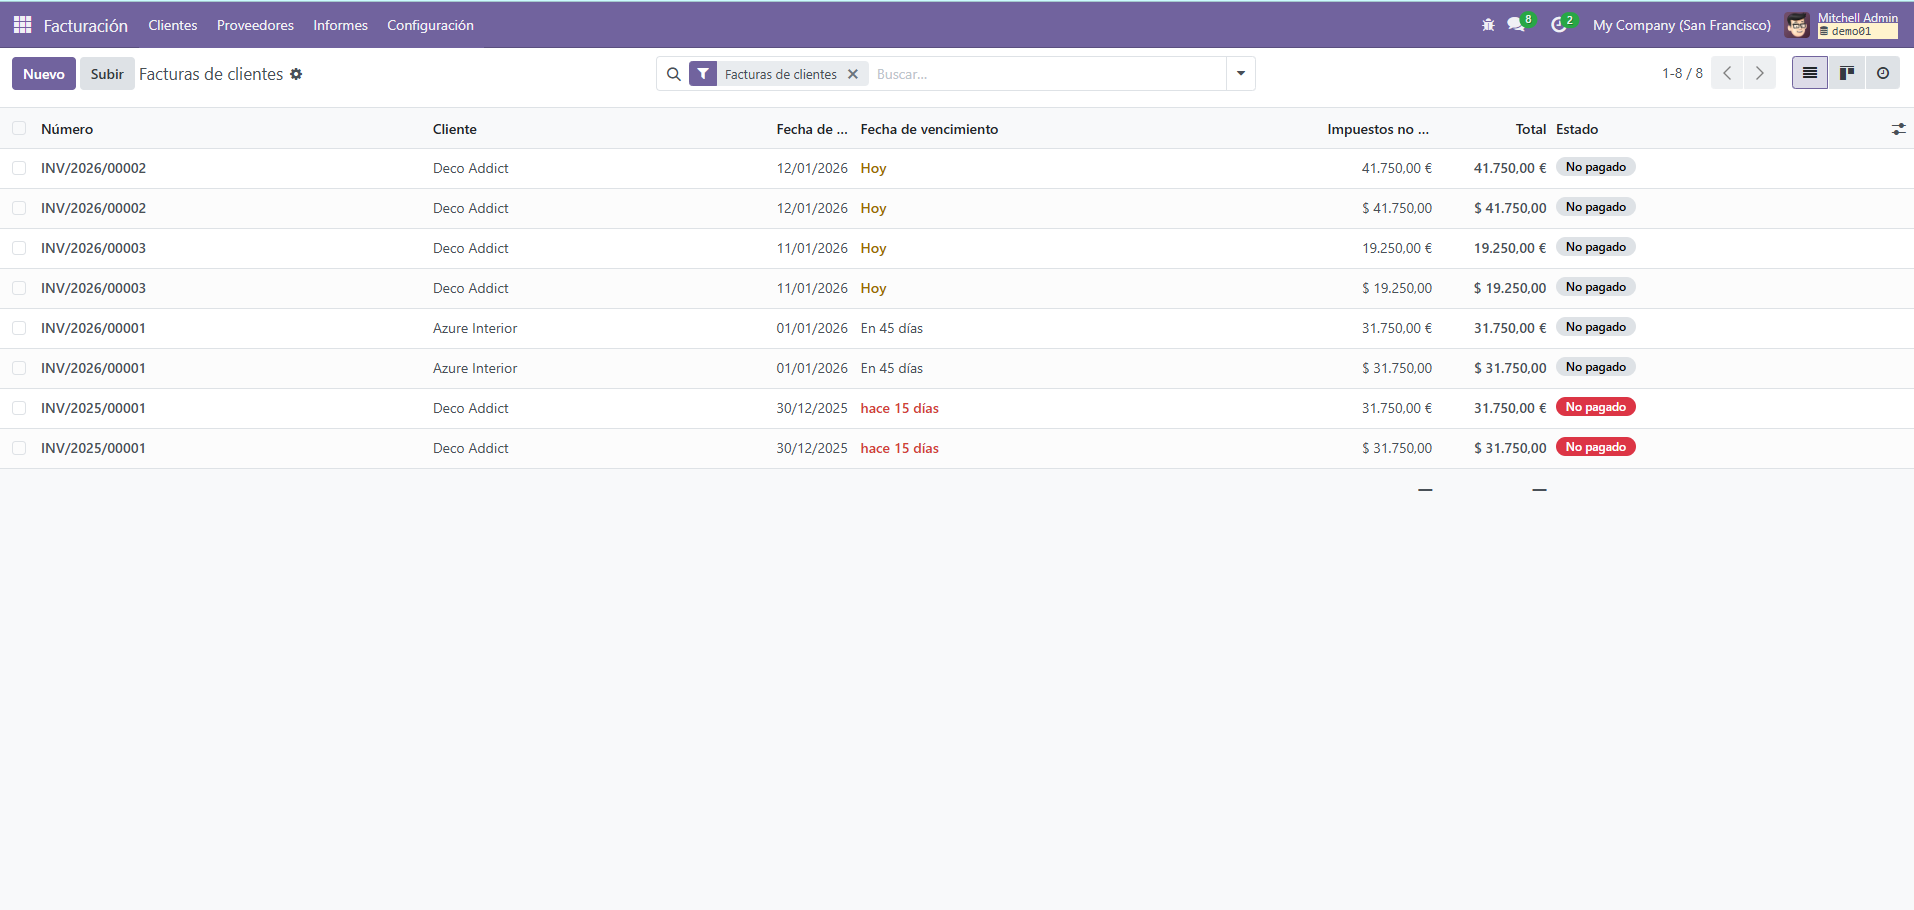This screenshot has height=910, width=1914.
Task: Open the Mitchell Admin user link
Action: click(1859, 16)
